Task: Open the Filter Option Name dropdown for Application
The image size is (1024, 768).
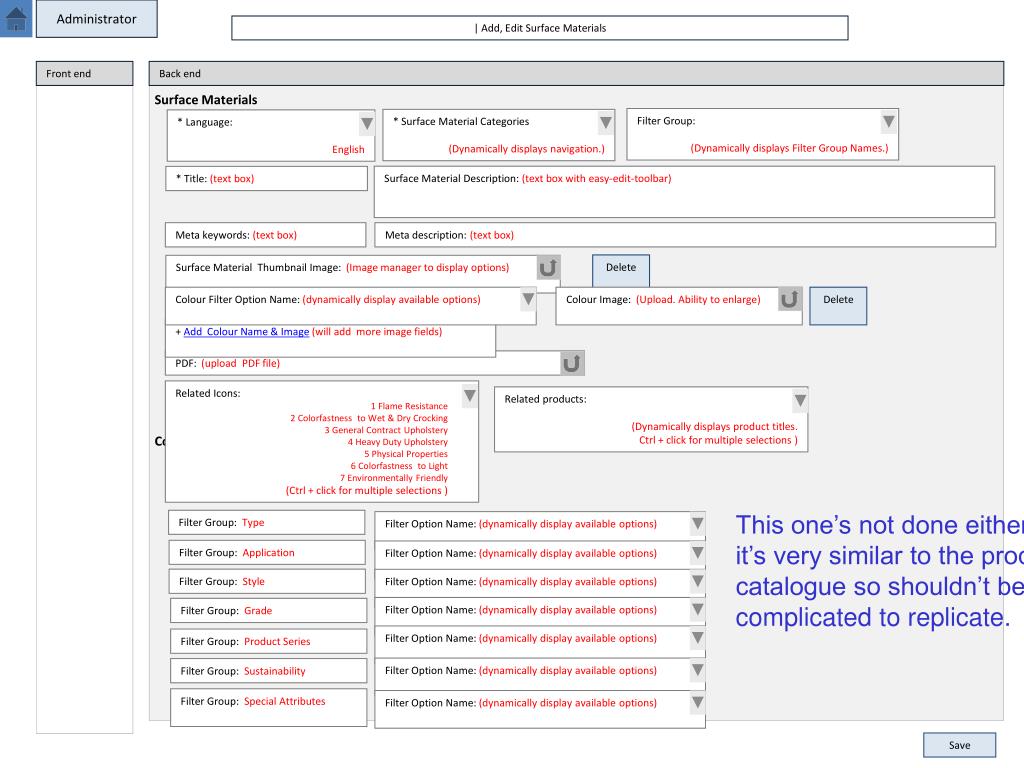Action: 697,553
